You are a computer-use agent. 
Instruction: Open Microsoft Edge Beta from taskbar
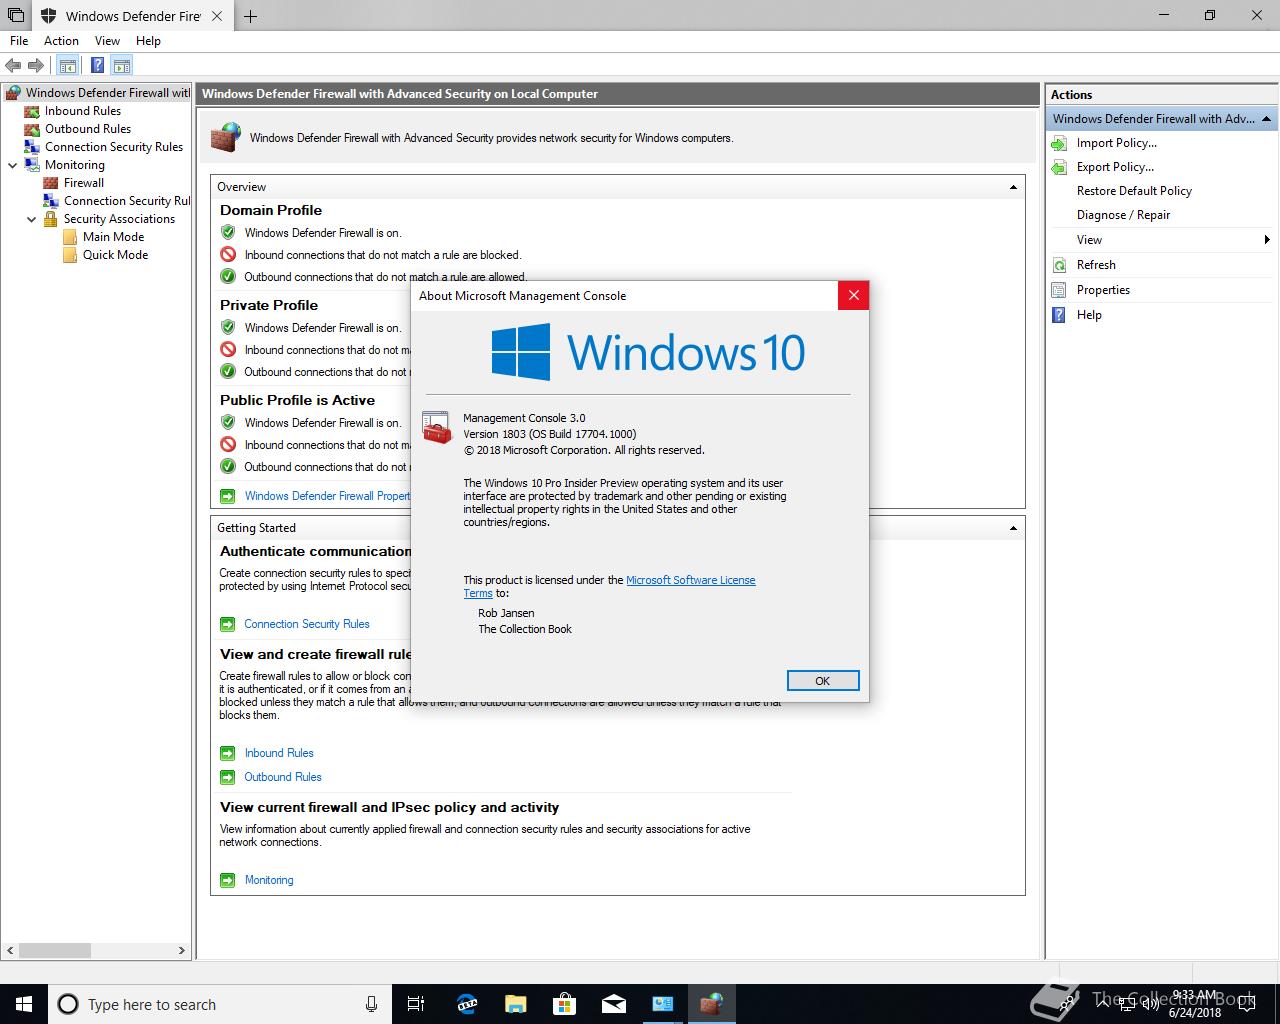[x=467, y=1004]
